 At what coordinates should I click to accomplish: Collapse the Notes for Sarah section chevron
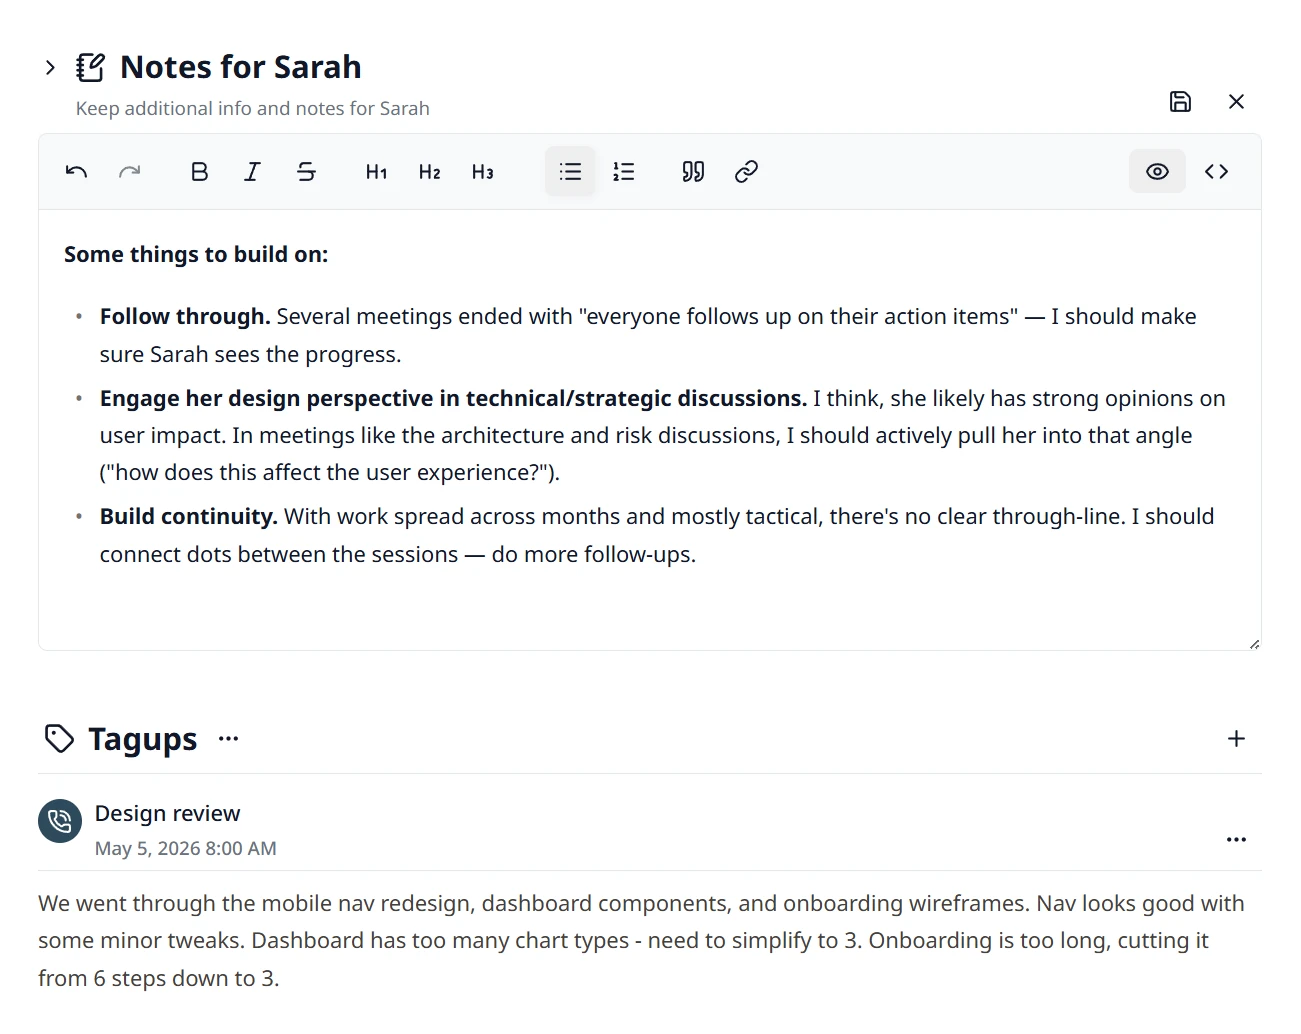50,68
